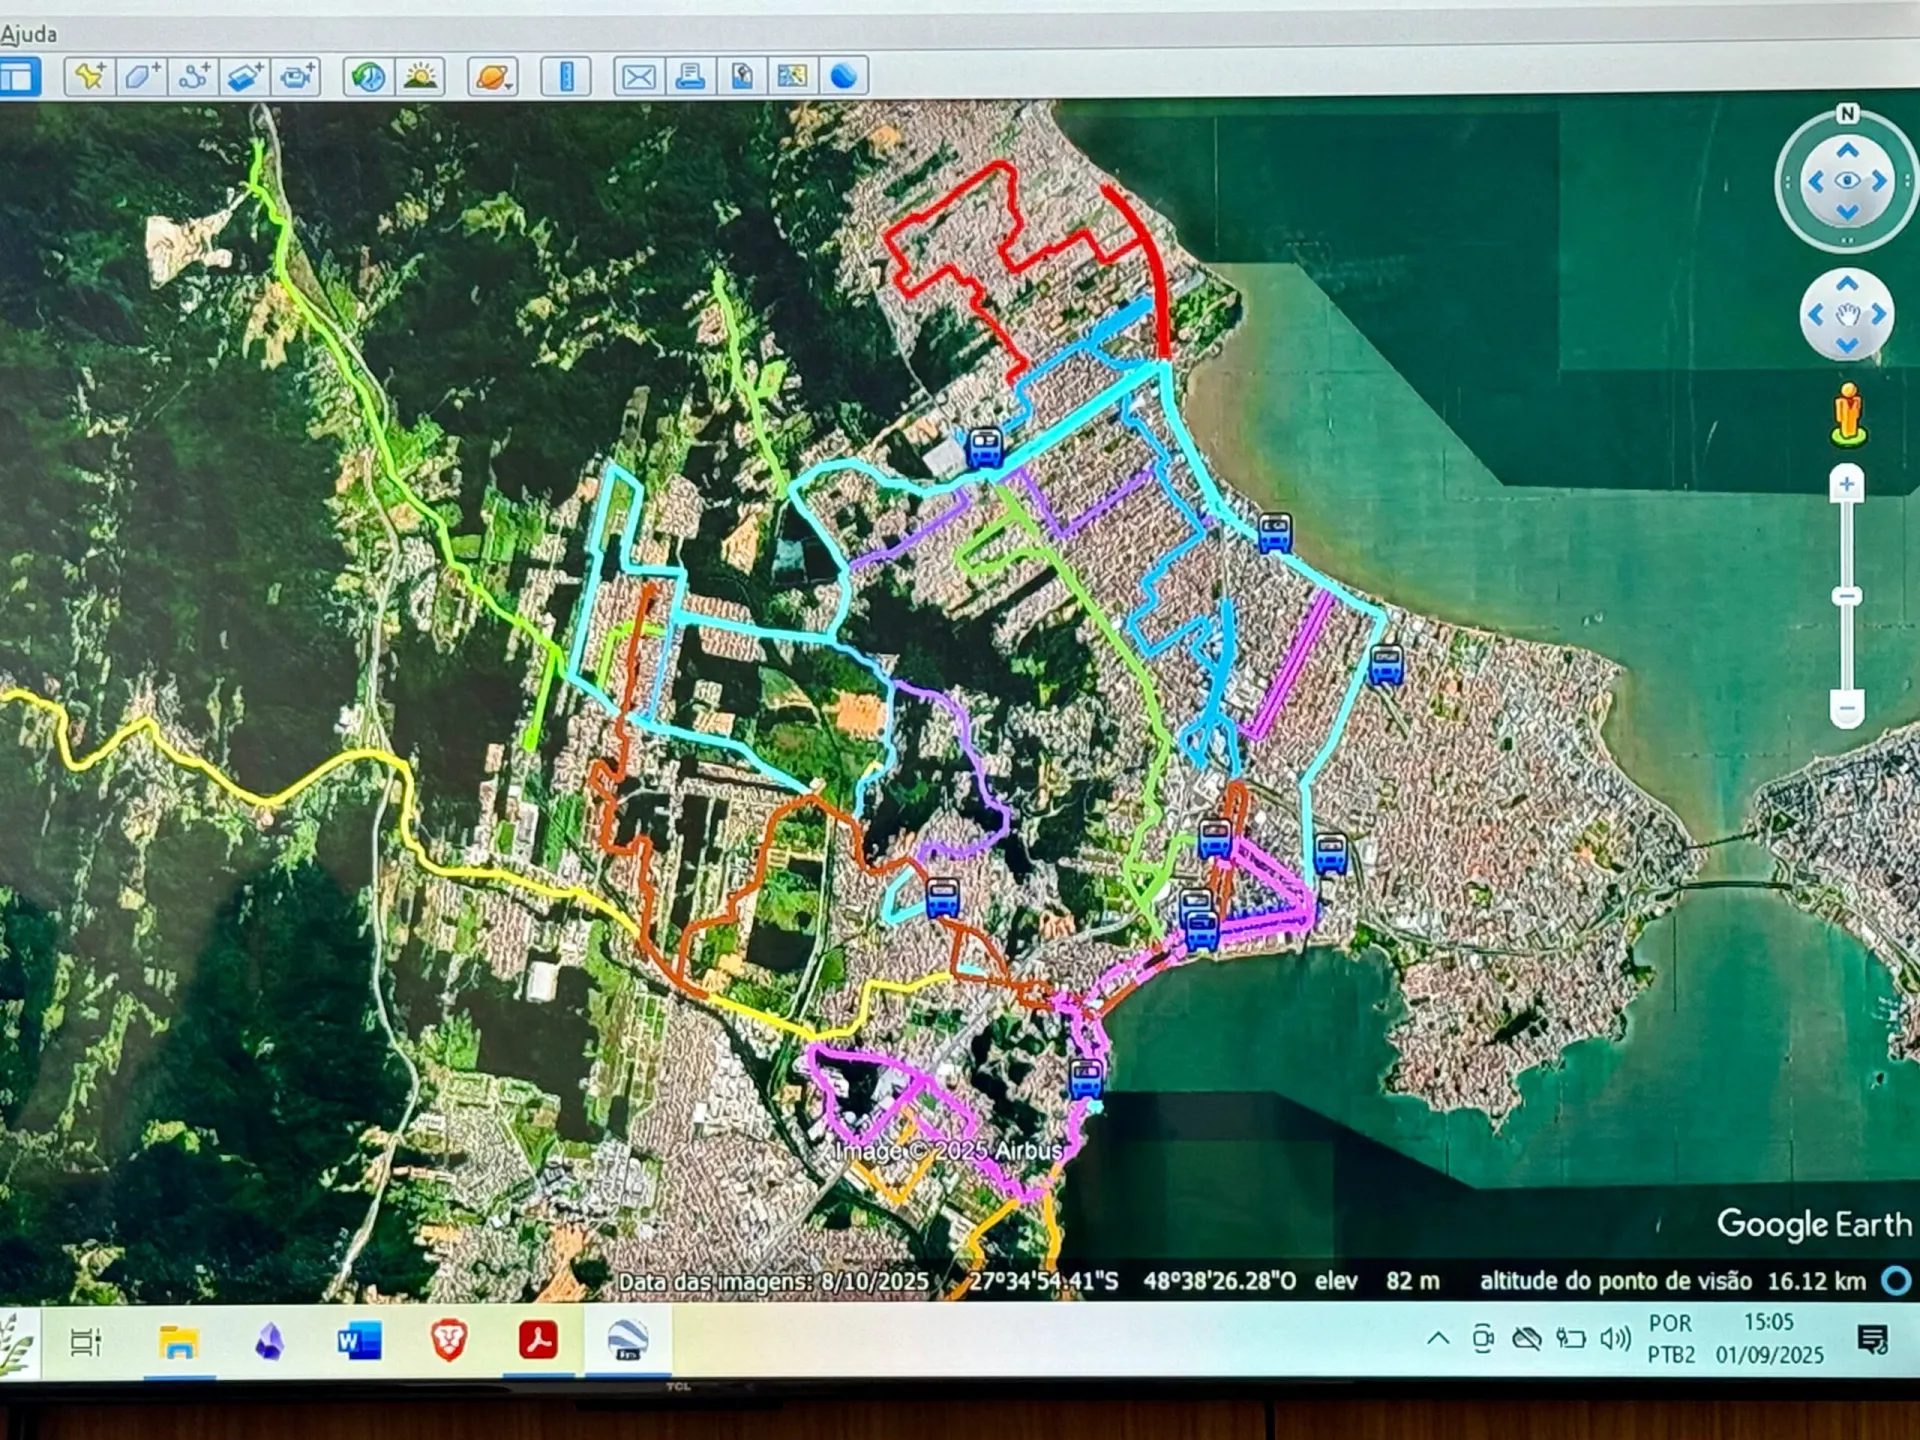Click the 'elev 82 m' status text
This screenshot has width=1920, height=1440.
pos(1377,1281)
